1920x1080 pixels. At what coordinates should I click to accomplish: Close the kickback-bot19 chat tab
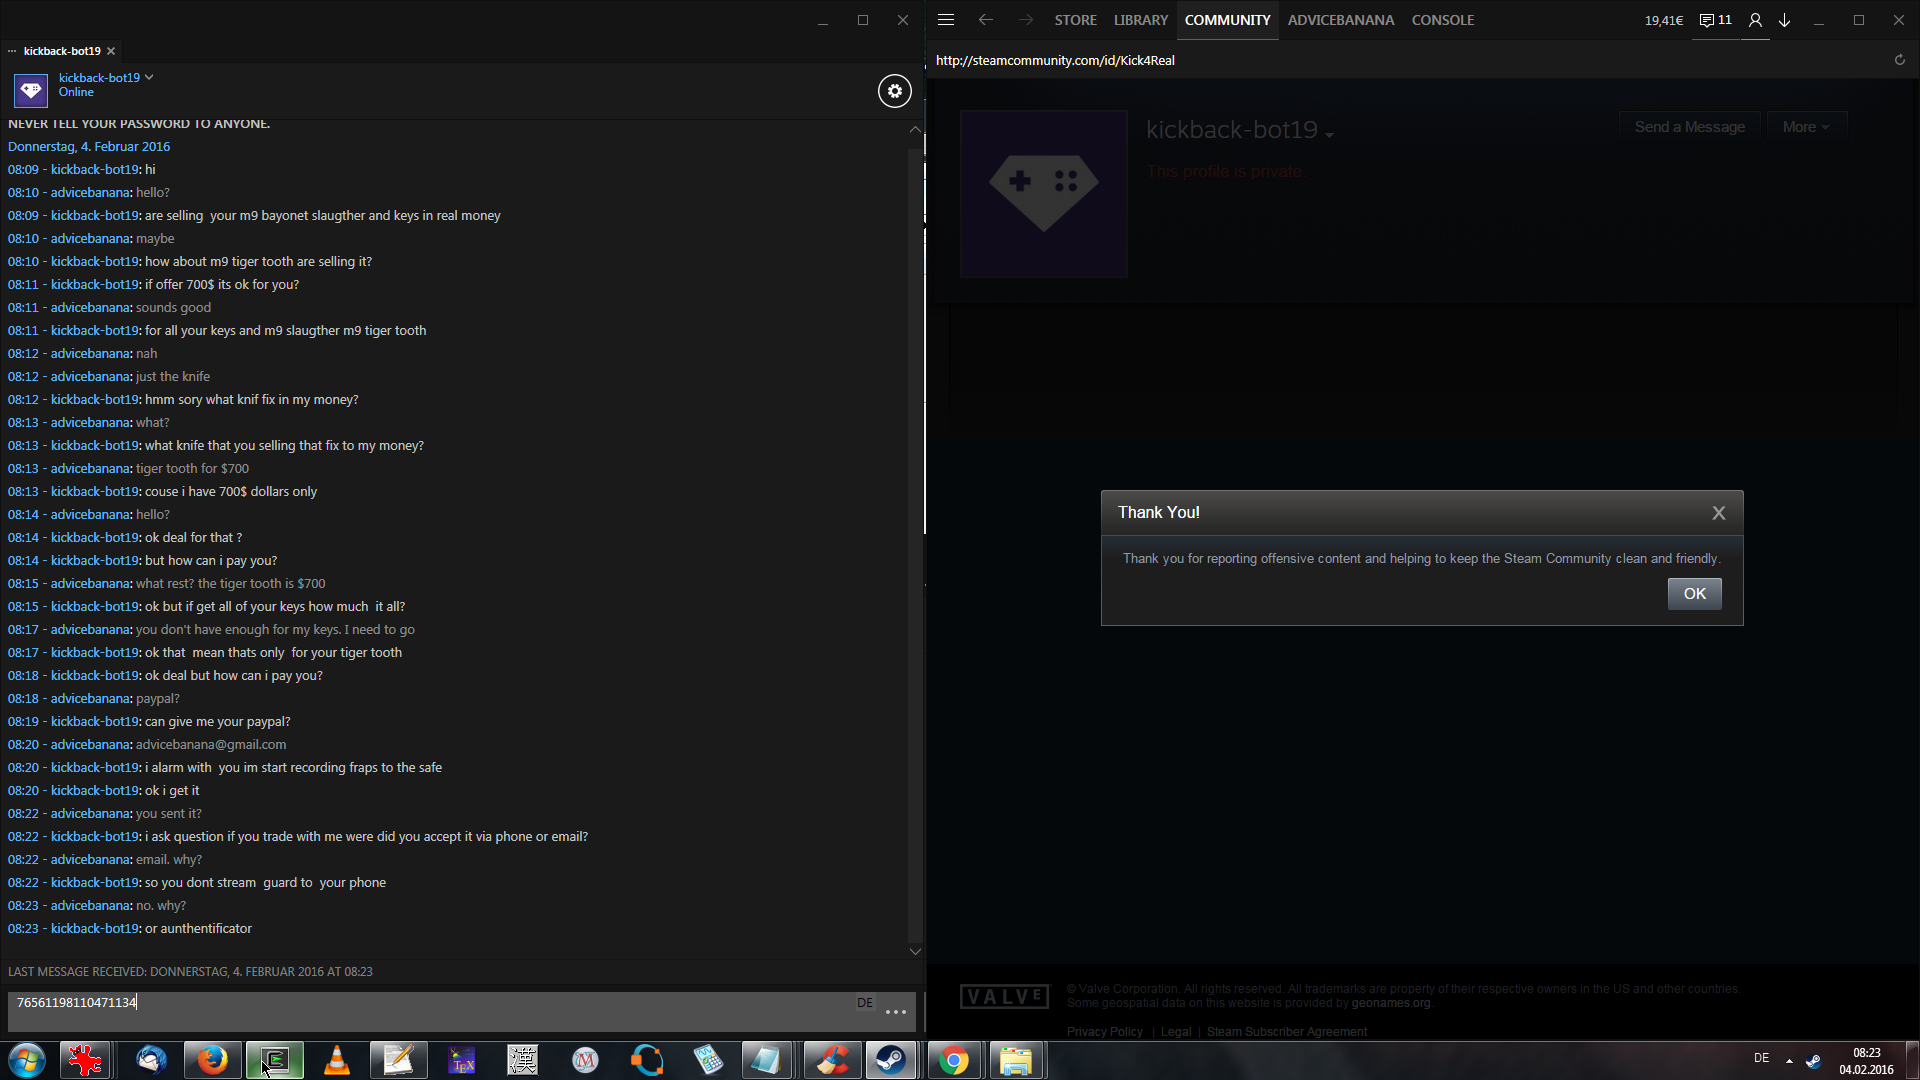tap(111, 51)
